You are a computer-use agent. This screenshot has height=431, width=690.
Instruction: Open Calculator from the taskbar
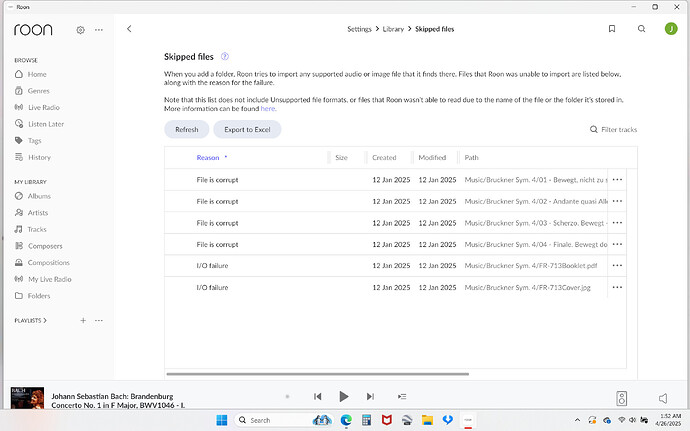pyautogui.click(x=366, y=420)
